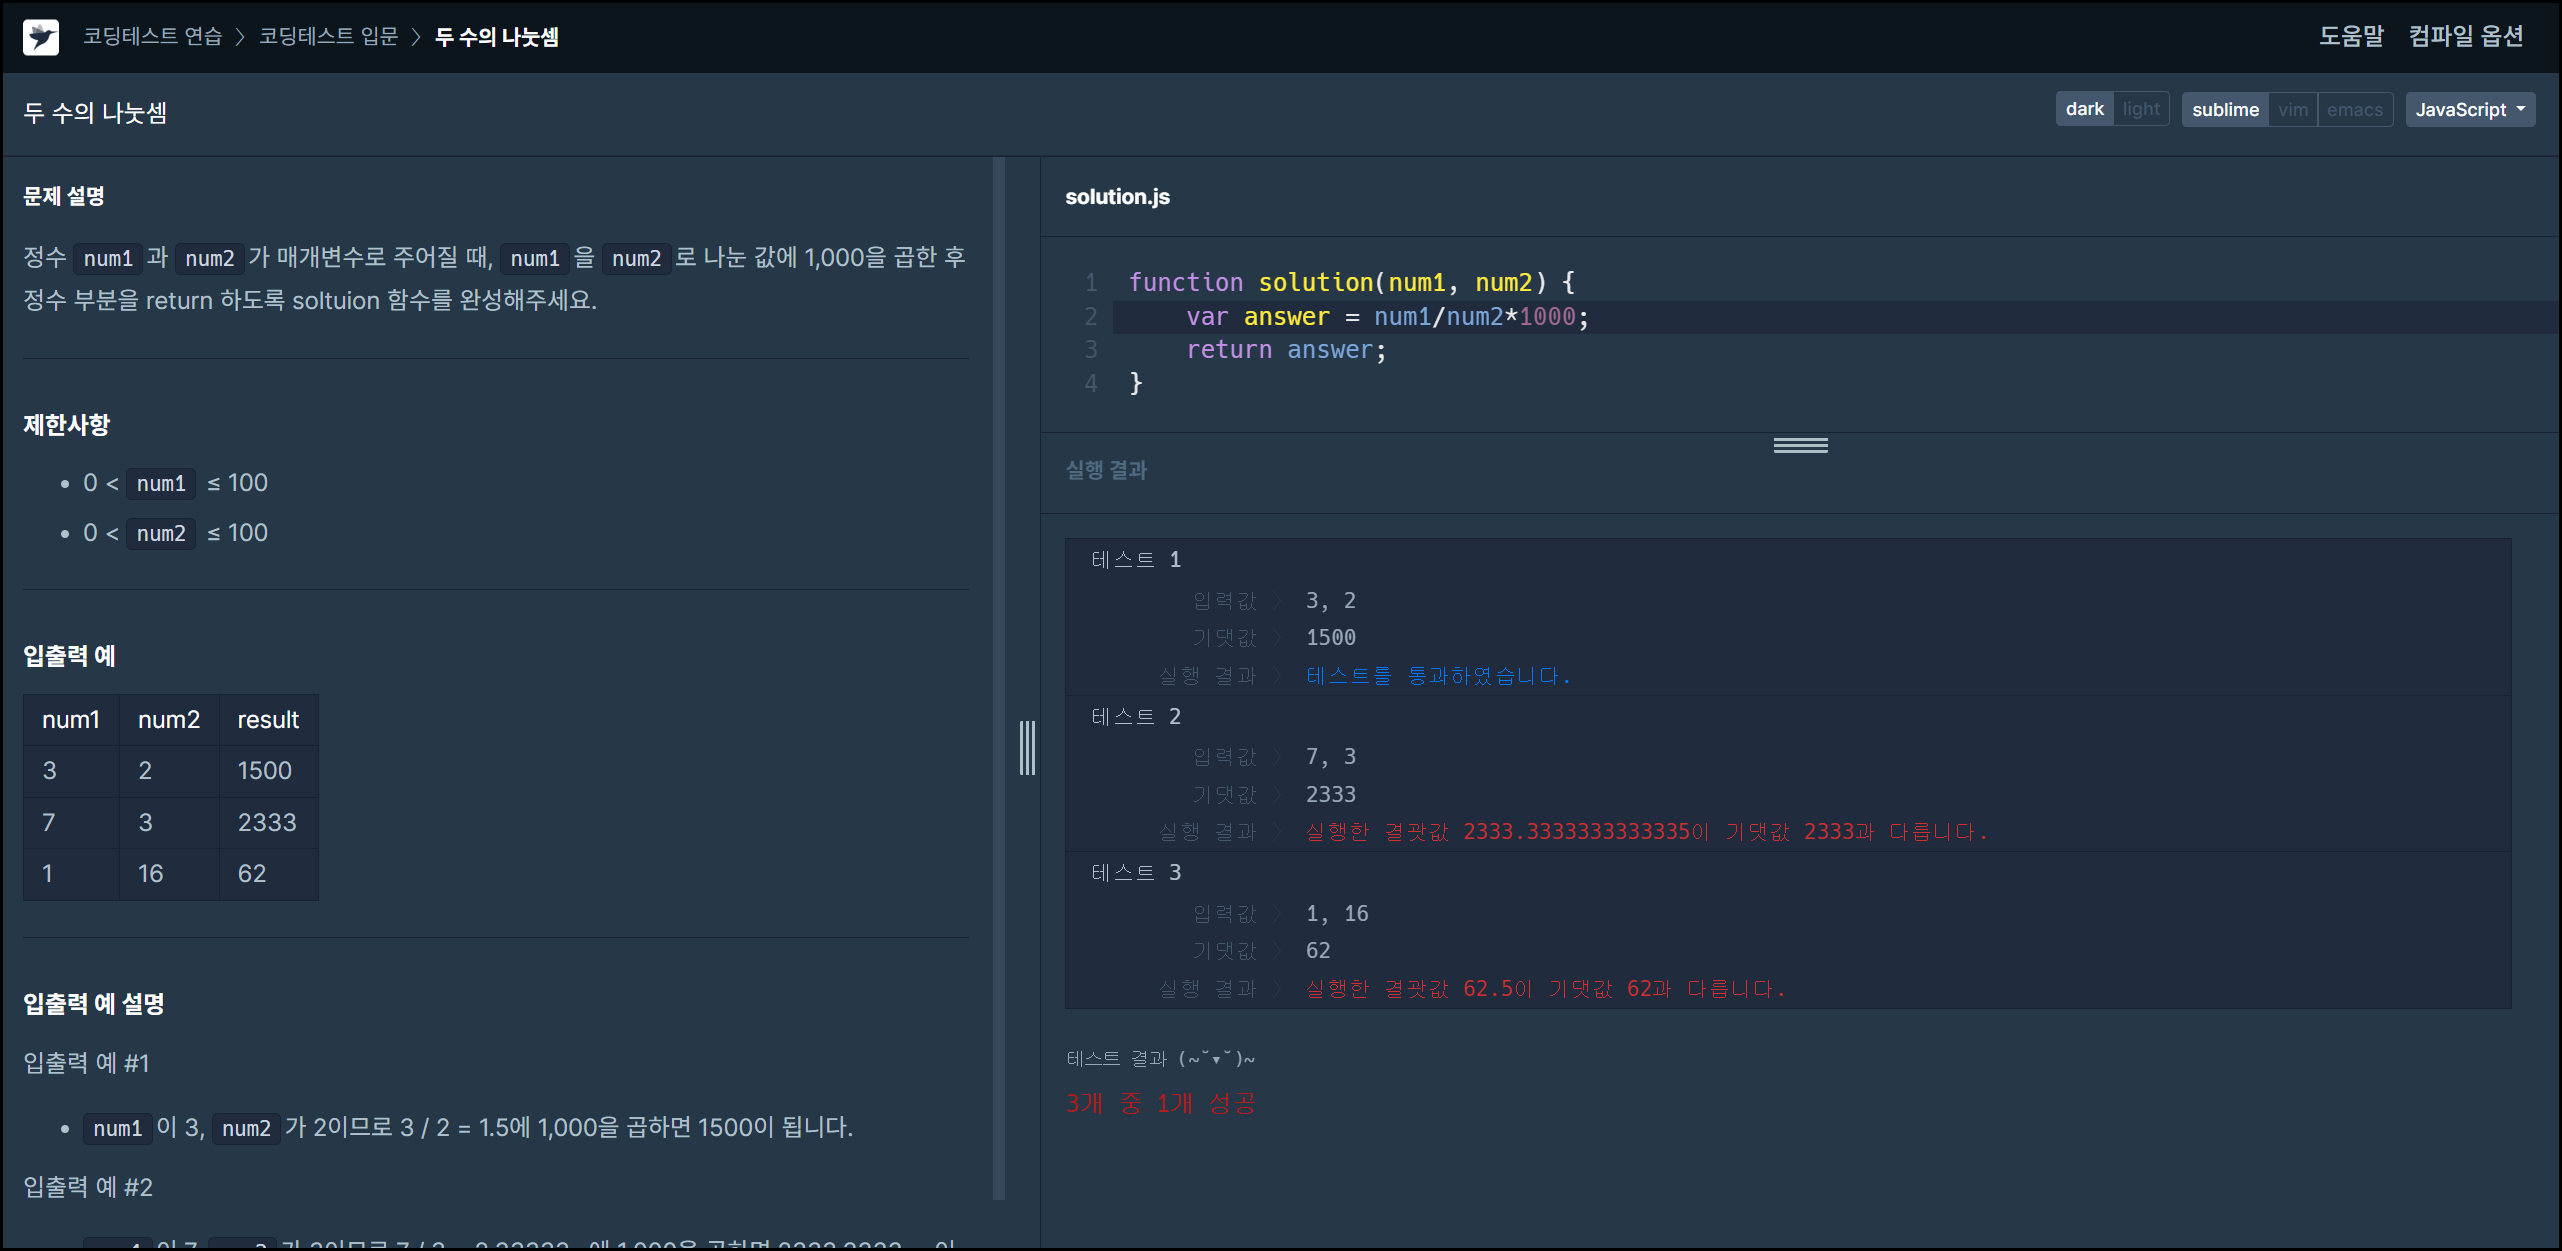Click the breadcrumb chevron before 두 수의 나눗셈
The width and height of the screenshot is (2562, 1251).
(x=417, y=37)
